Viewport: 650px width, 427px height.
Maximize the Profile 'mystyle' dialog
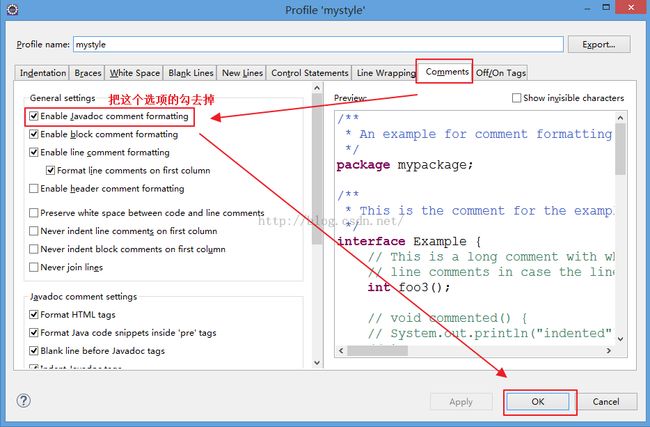tap(606, 7)
